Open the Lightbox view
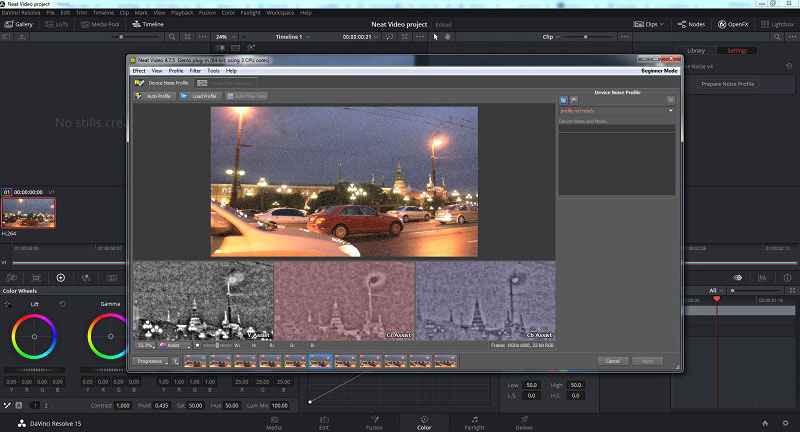 (x=777, y=24)
